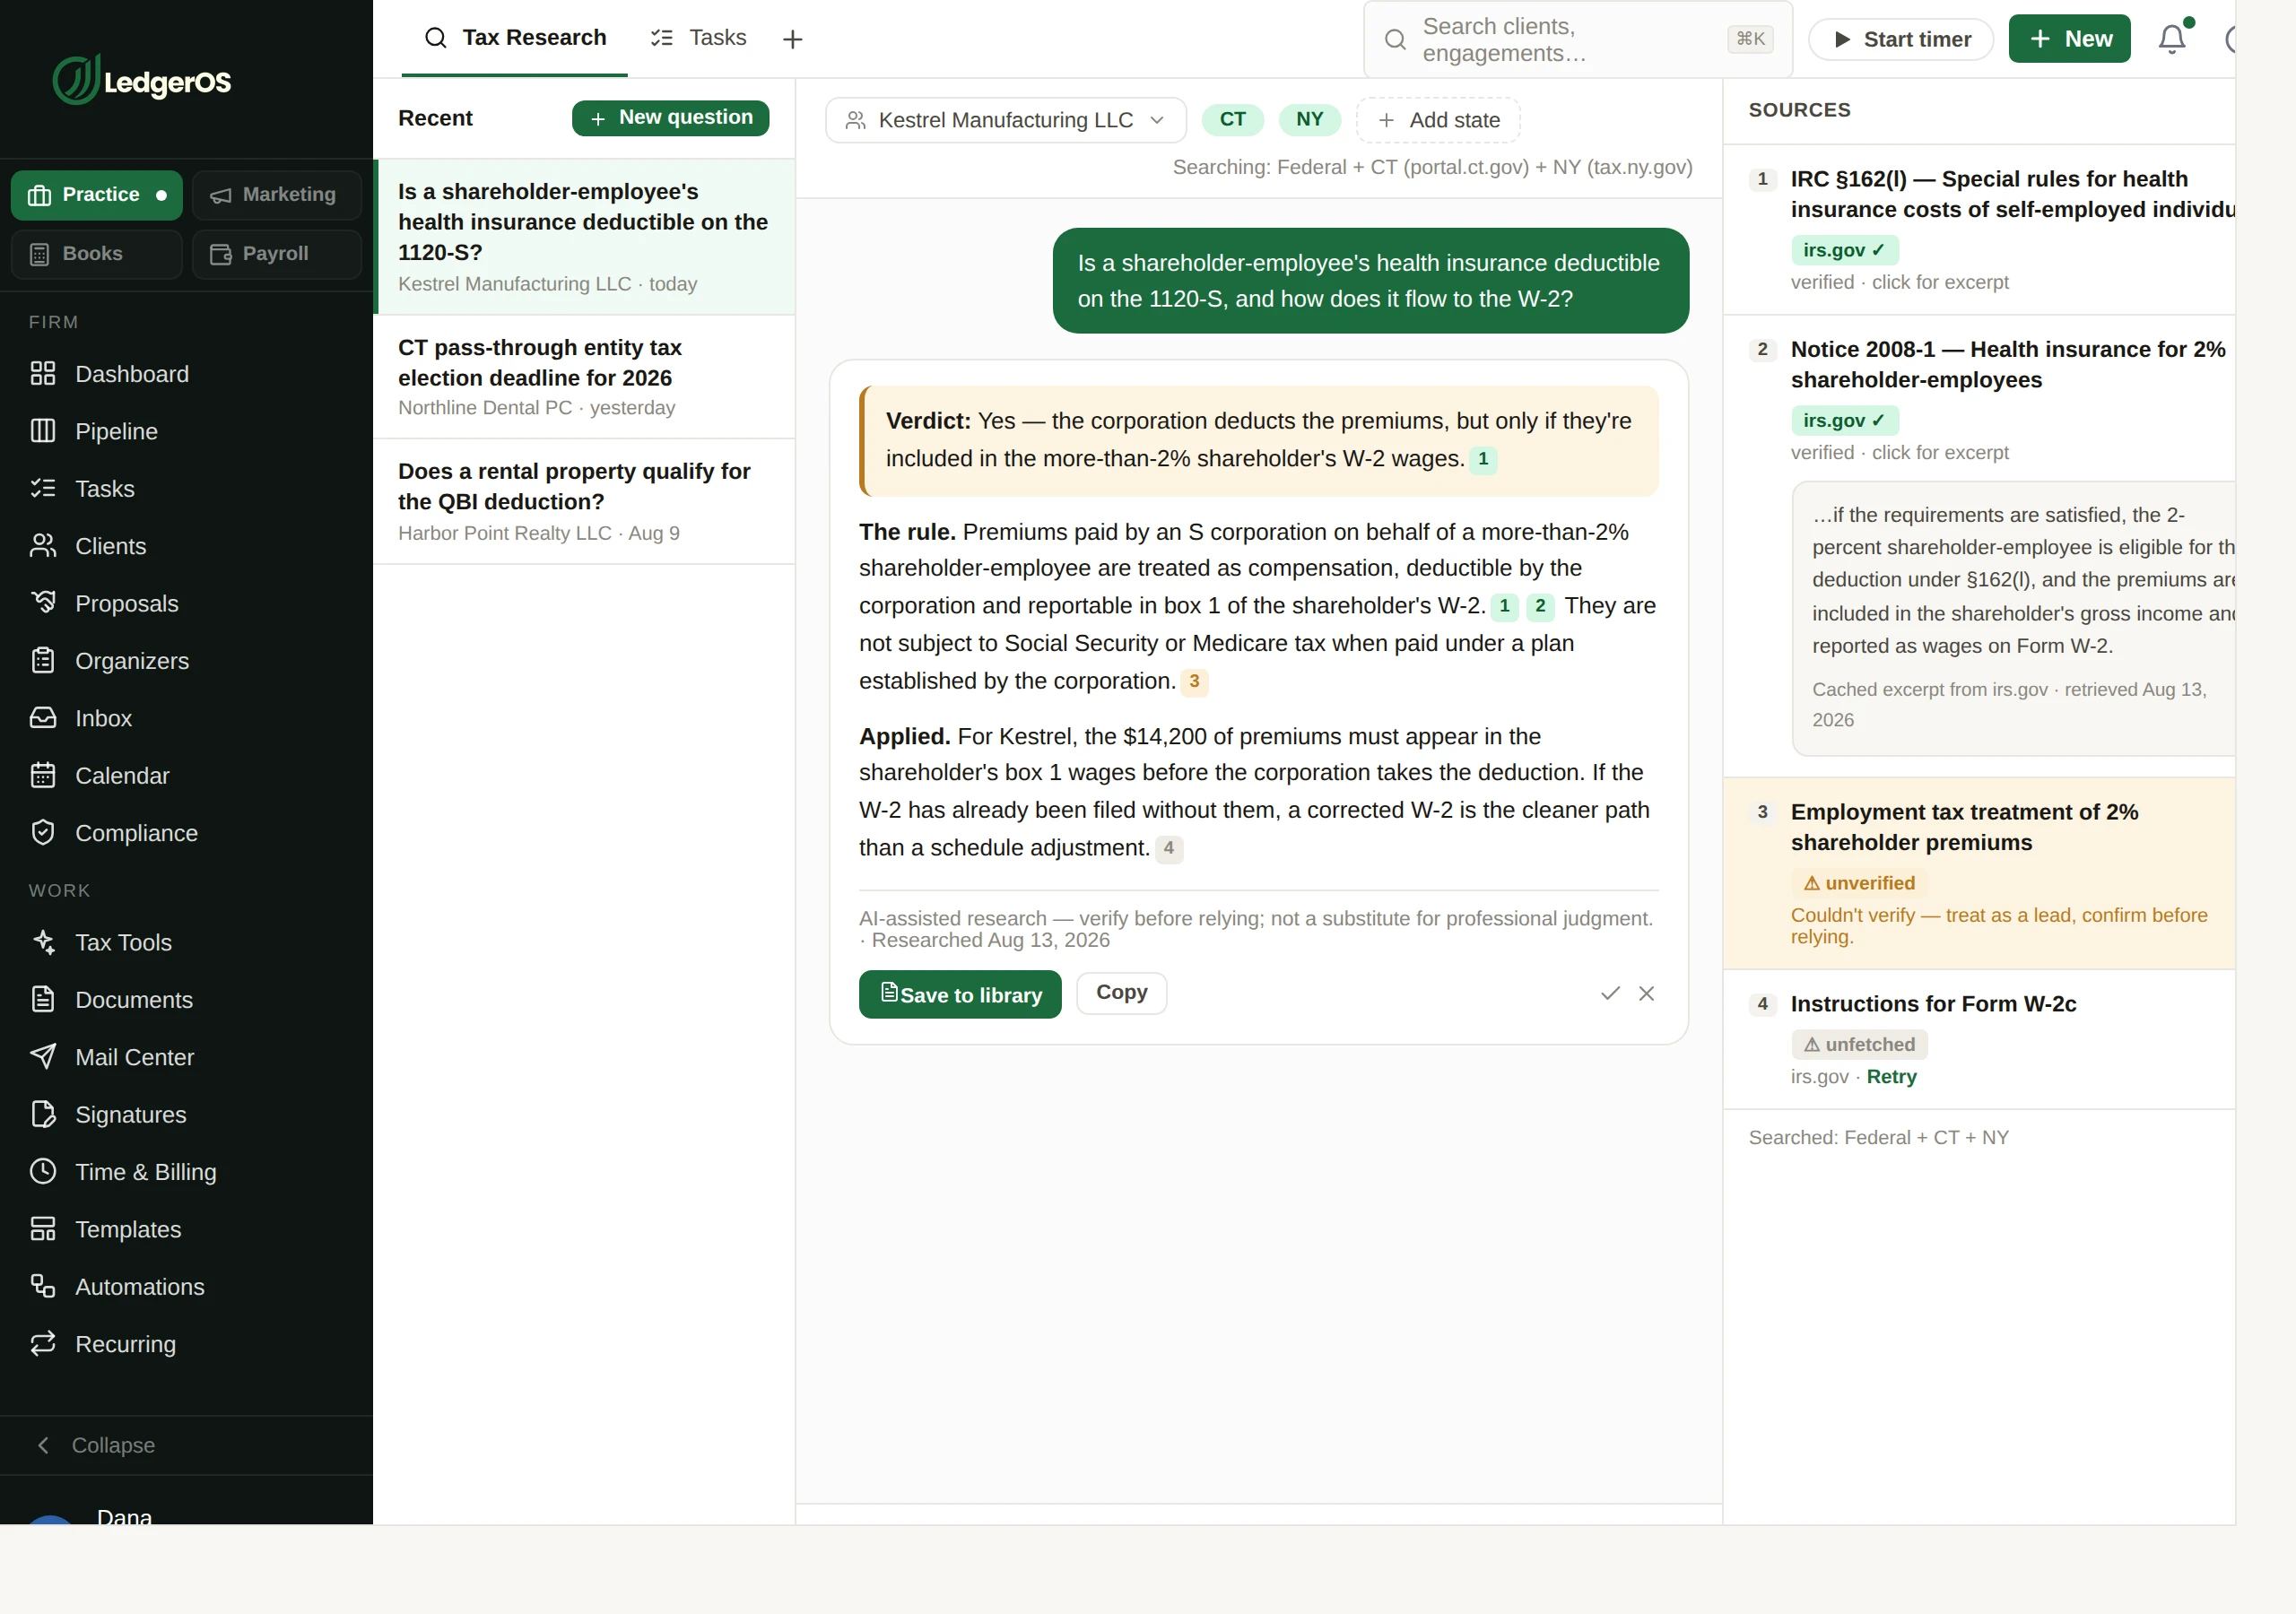Copy the research answer
The width and height of the screenshot is (2296, 1614).
pyautogui.click(x=1121, y=993)
